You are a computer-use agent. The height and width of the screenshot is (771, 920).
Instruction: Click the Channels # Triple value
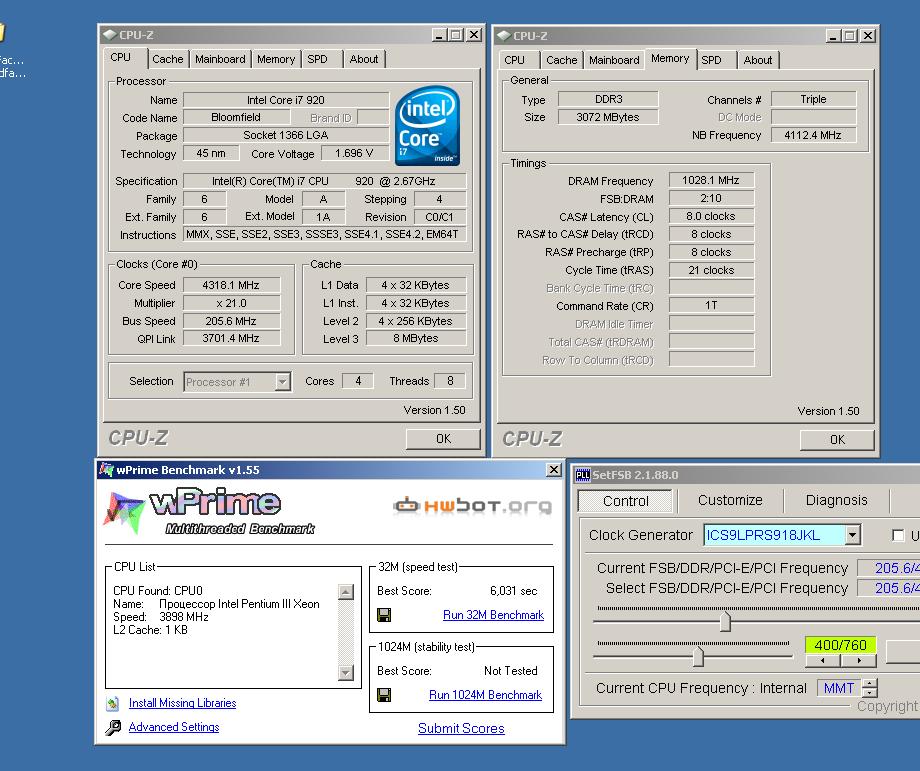tap(813, 99)
